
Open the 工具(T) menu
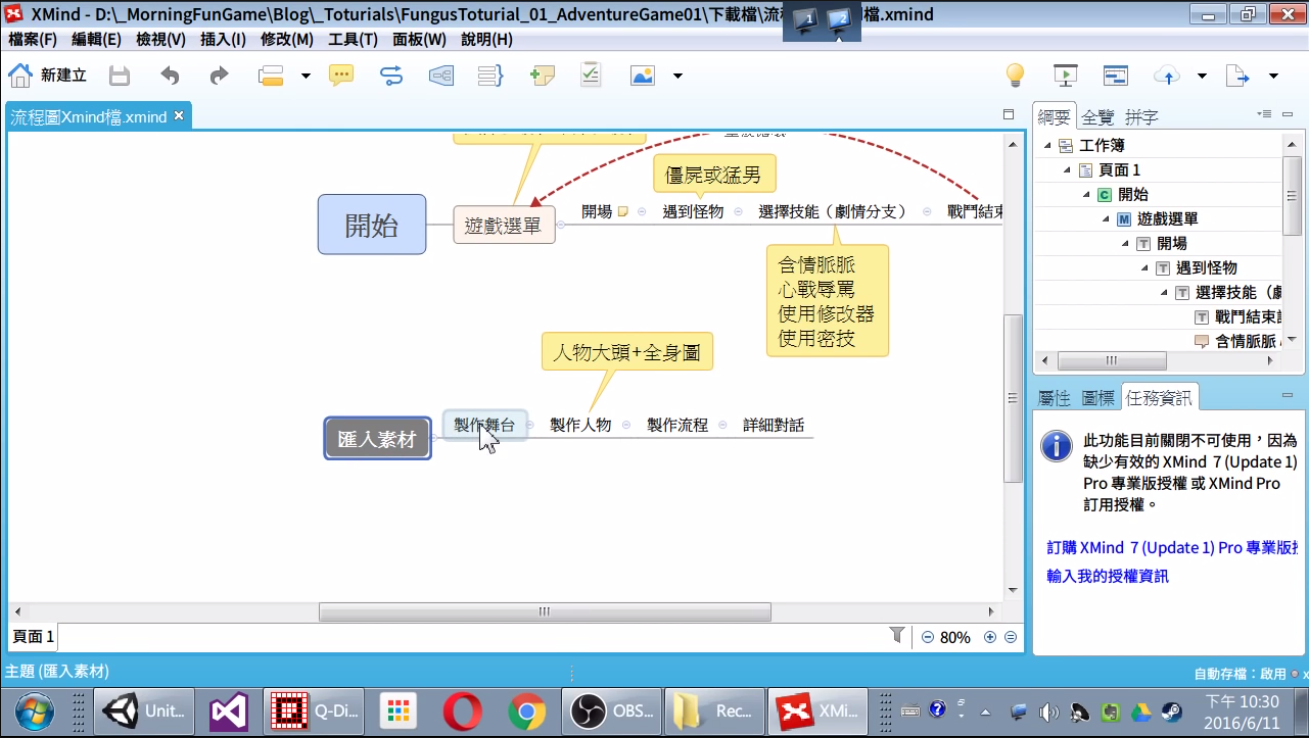(353, 39)
